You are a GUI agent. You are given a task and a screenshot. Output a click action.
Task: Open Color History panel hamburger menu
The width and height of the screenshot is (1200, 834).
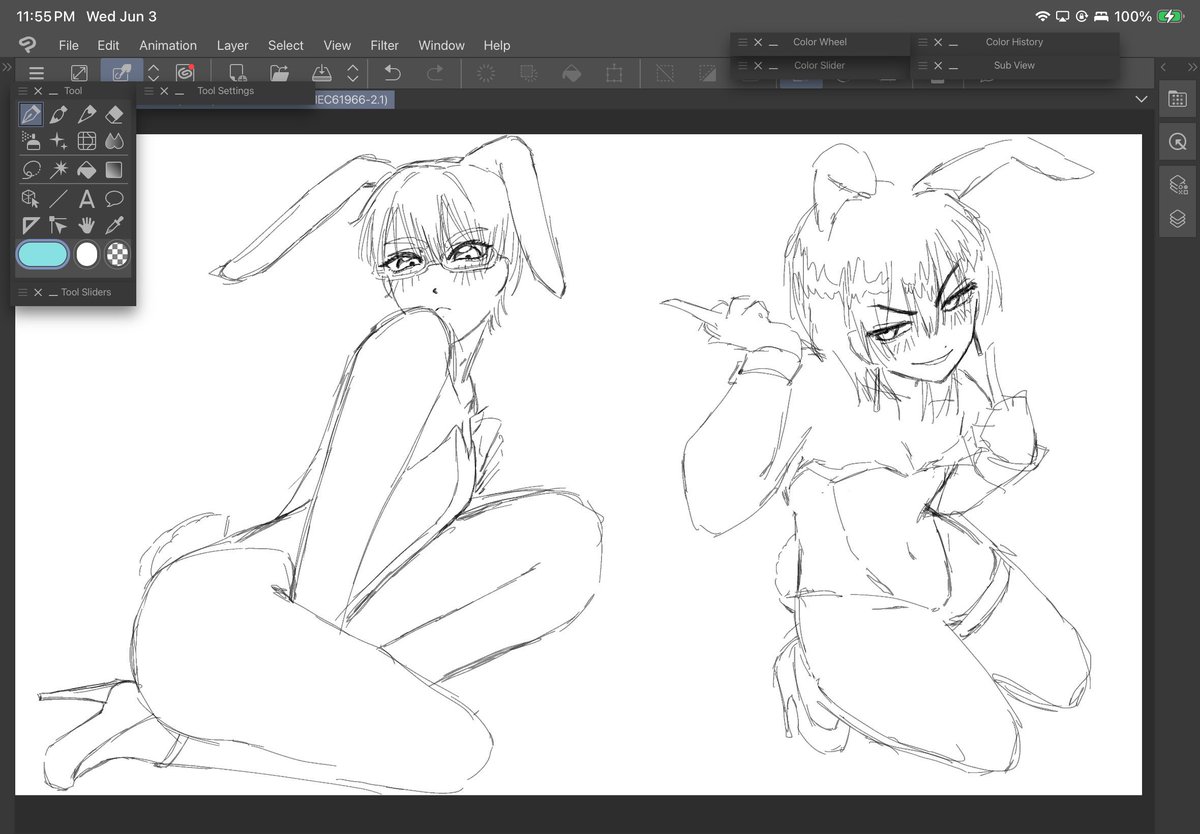921,42
